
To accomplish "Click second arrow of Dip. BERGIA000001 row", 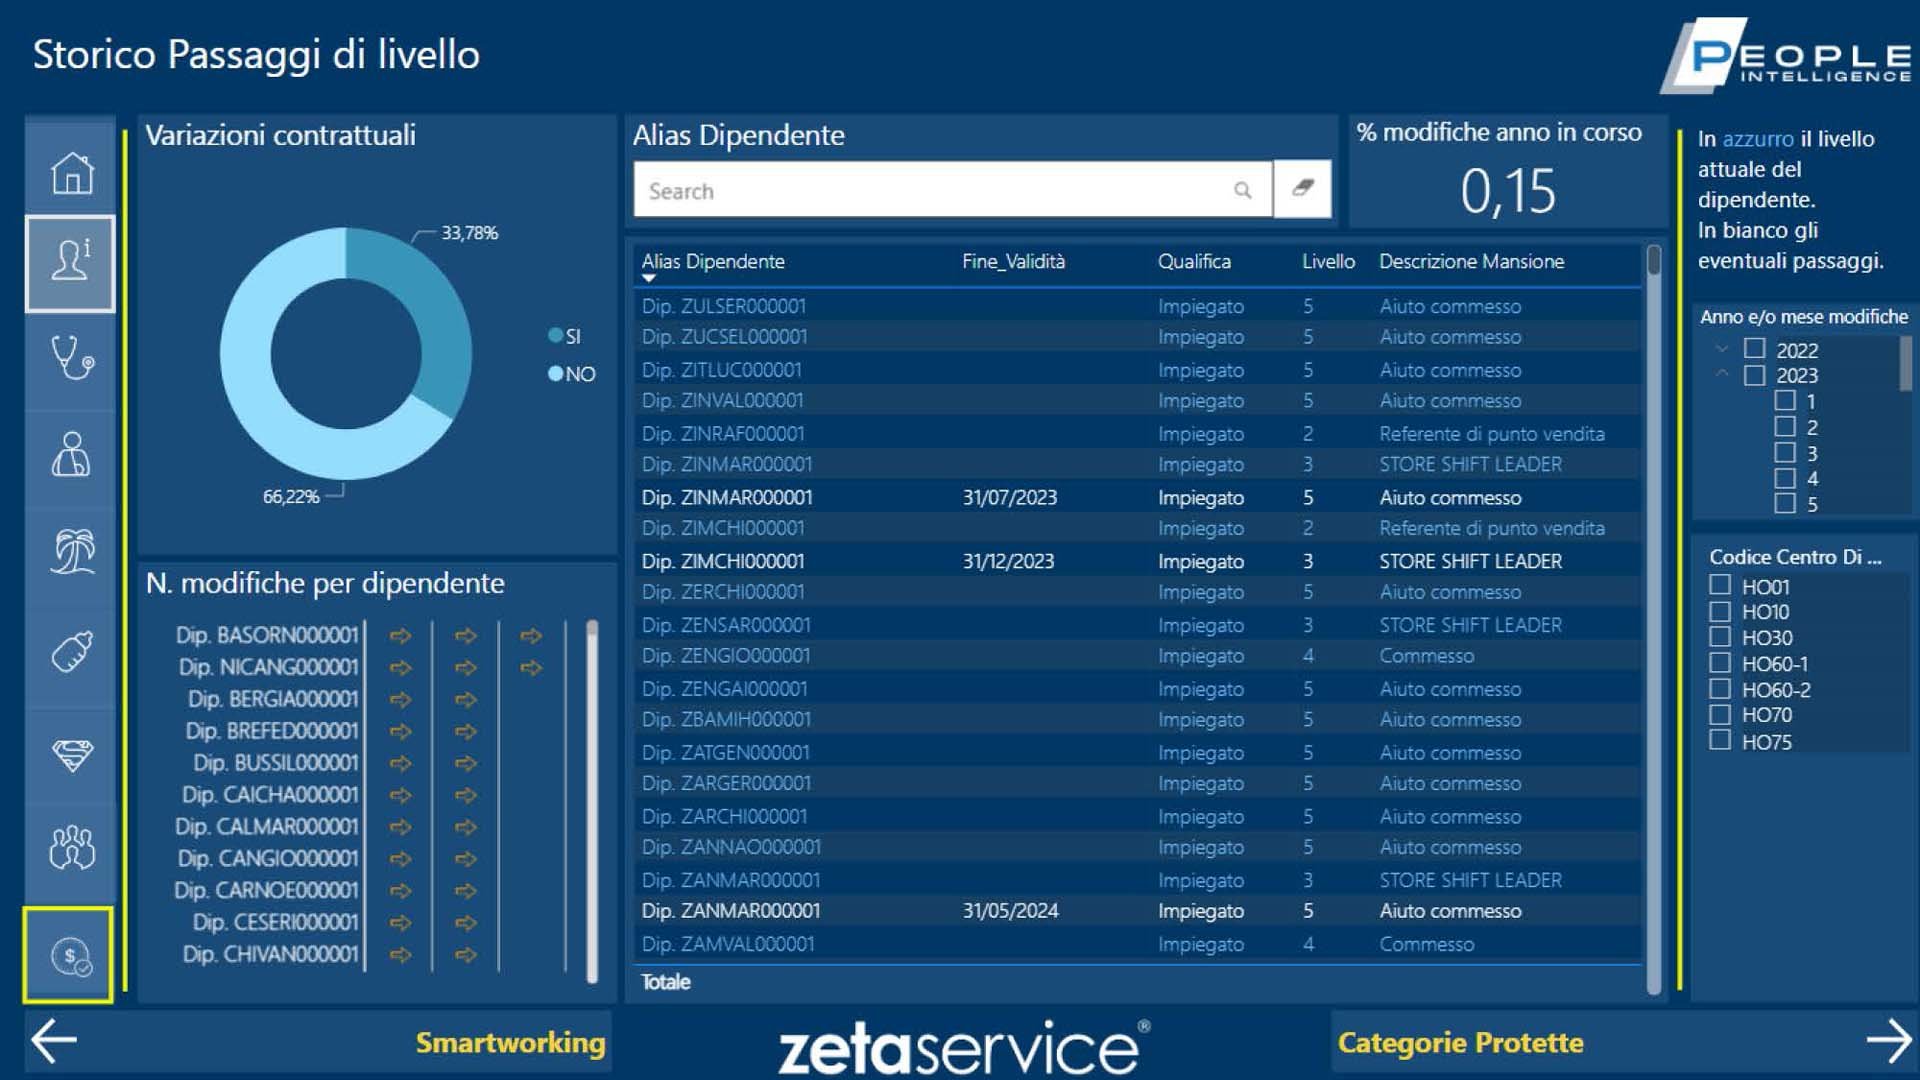I will [466, 700].
